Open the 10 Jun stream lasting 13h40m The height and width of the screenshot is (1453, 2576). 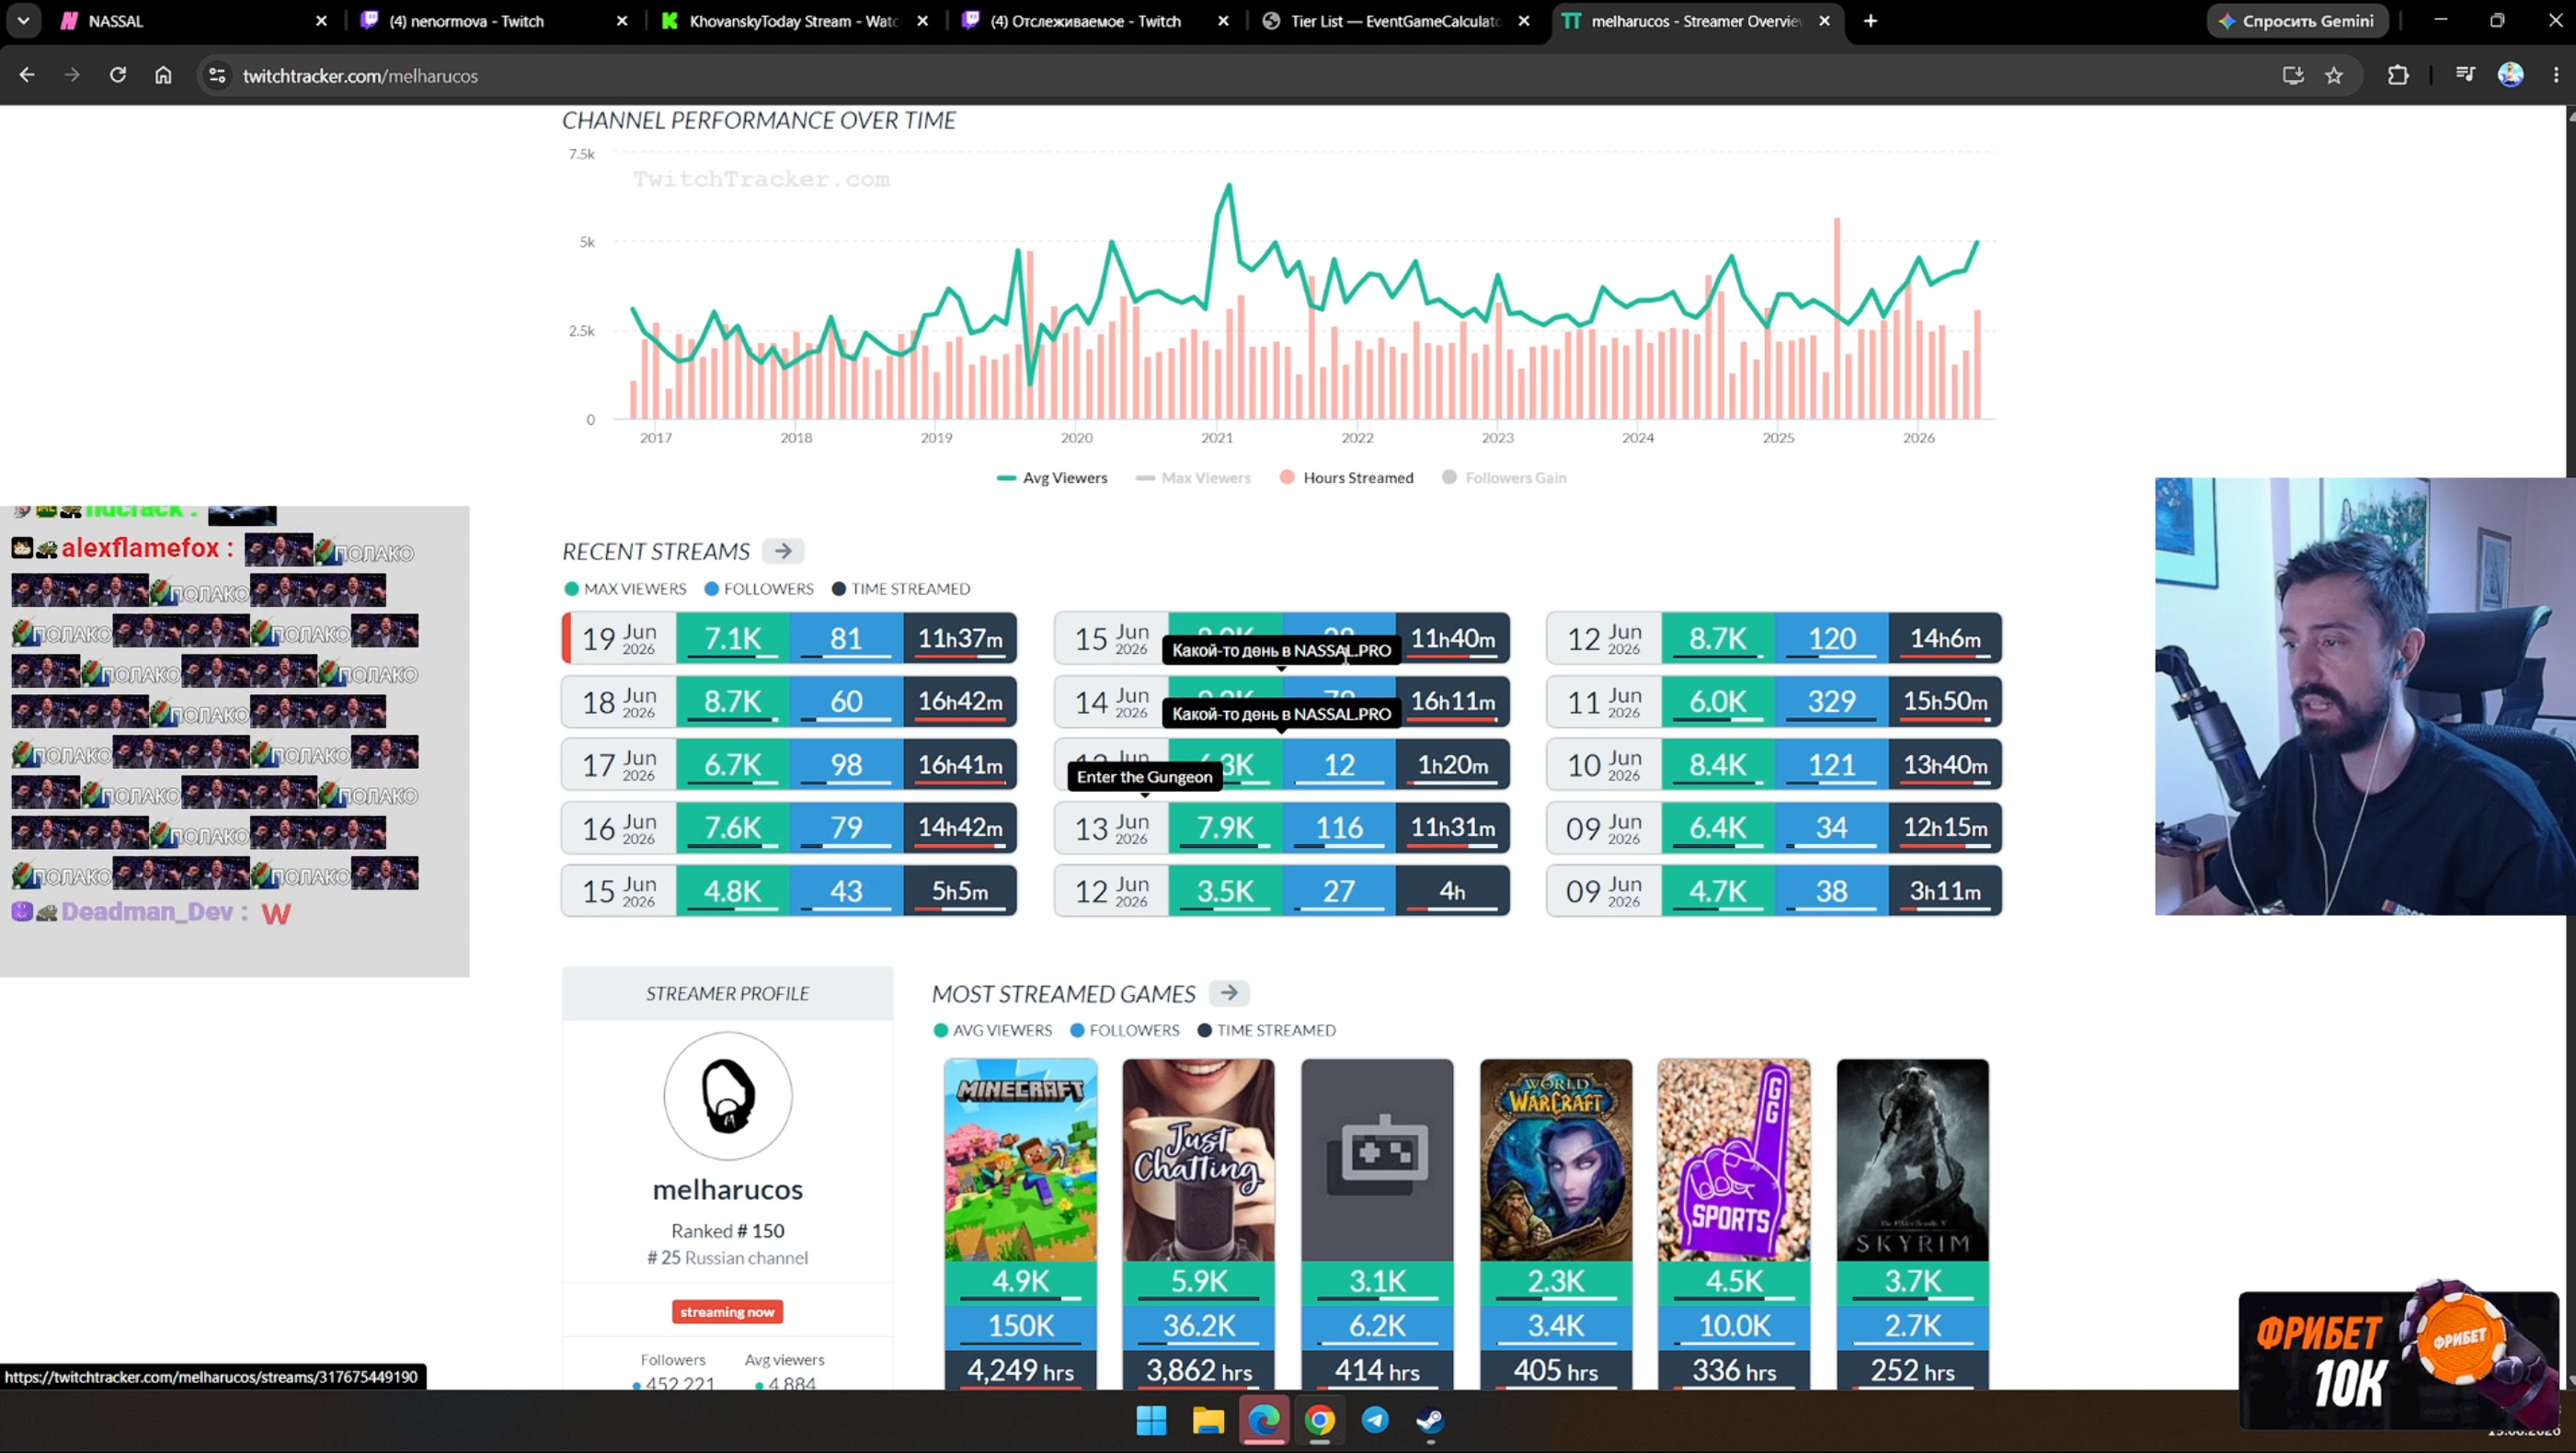coord(1774,764)
